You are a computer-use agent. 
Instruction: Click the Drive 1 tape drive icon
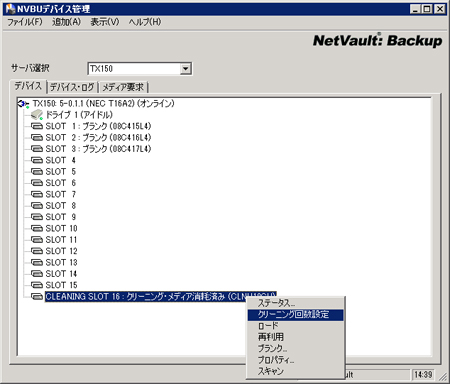[x=37, y=115]
